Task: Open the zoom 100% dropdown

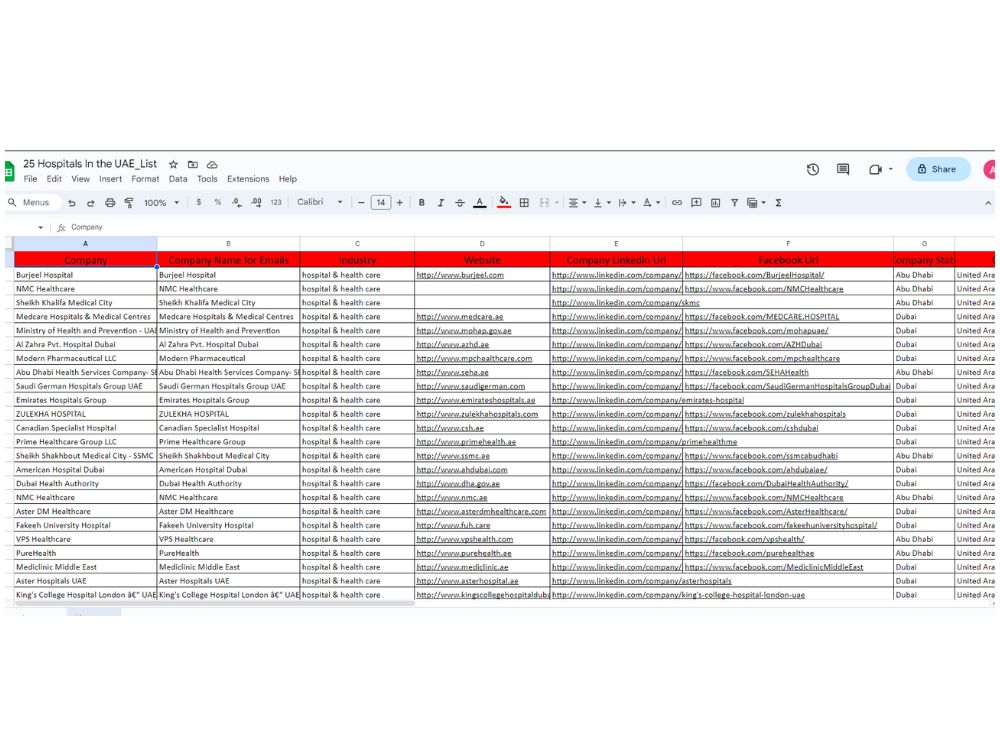Action: pos(161,203)
